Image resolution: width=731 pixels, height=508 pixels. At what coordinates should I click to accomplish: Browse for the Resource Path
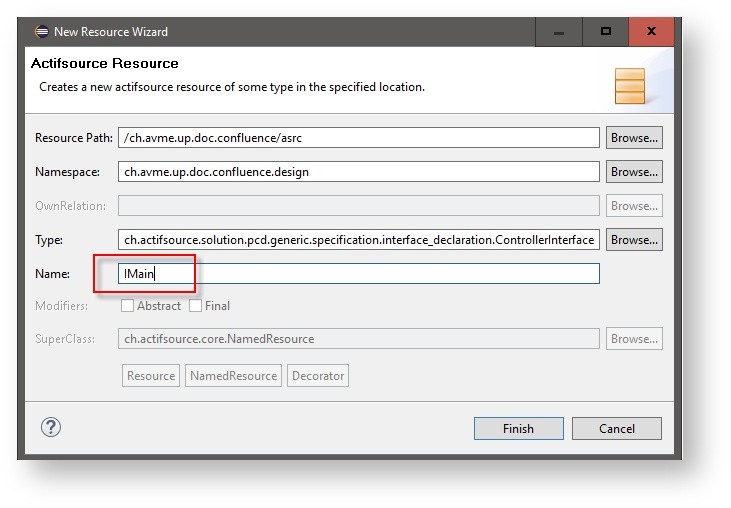click(634, 138)
